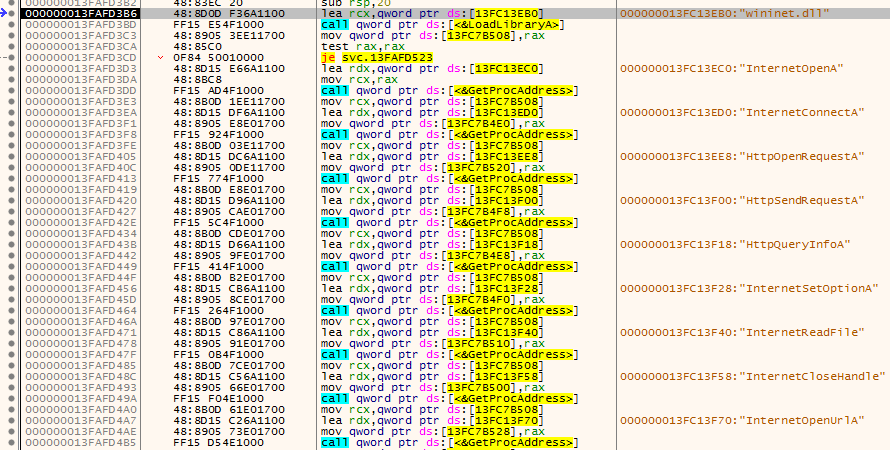The image size is (890, 450).
Task: Click the mov [13FC7B4F8],rax instruction
Action: point(433,211)
